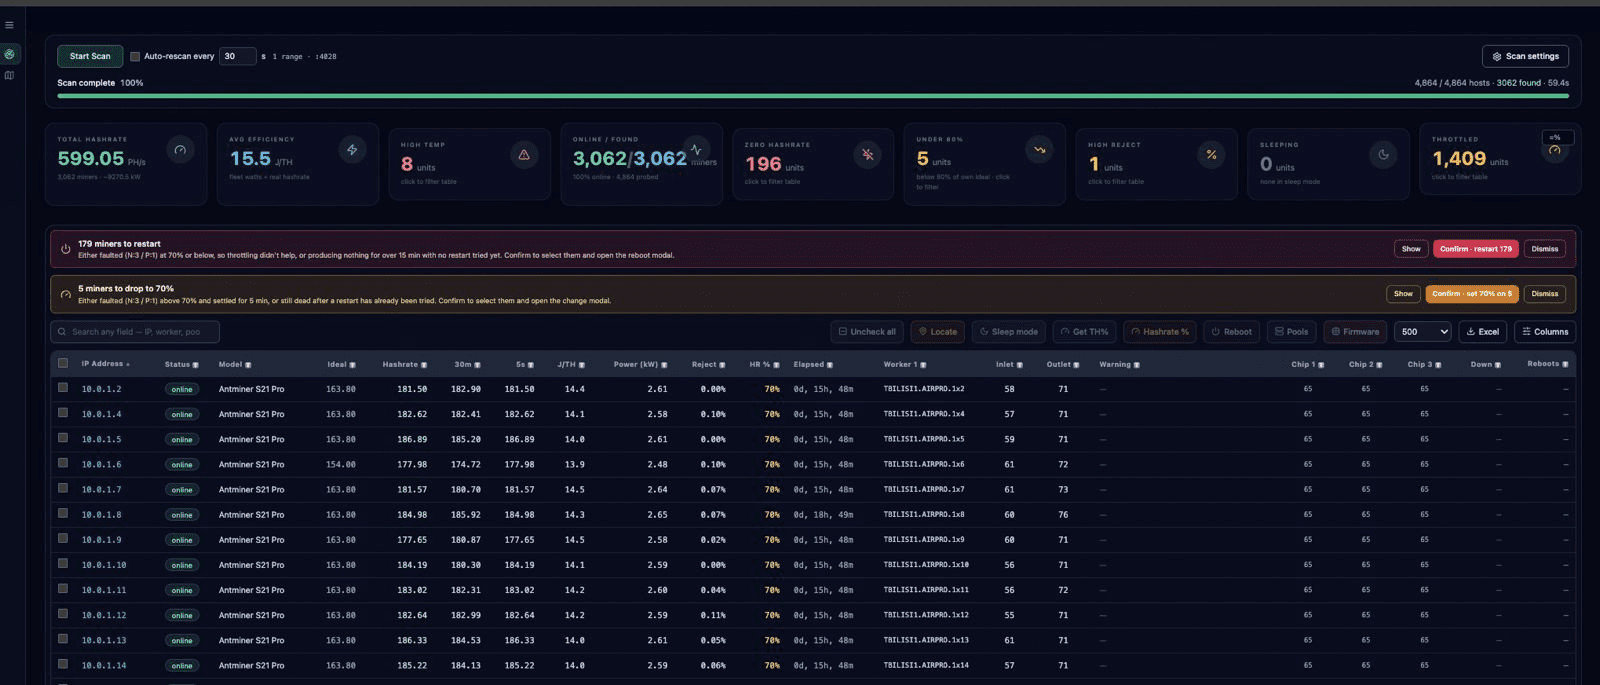The width and height of the screenshot is (1600, 685).
Task: Click the Get TH% toolbar button
Action: 1085,332
